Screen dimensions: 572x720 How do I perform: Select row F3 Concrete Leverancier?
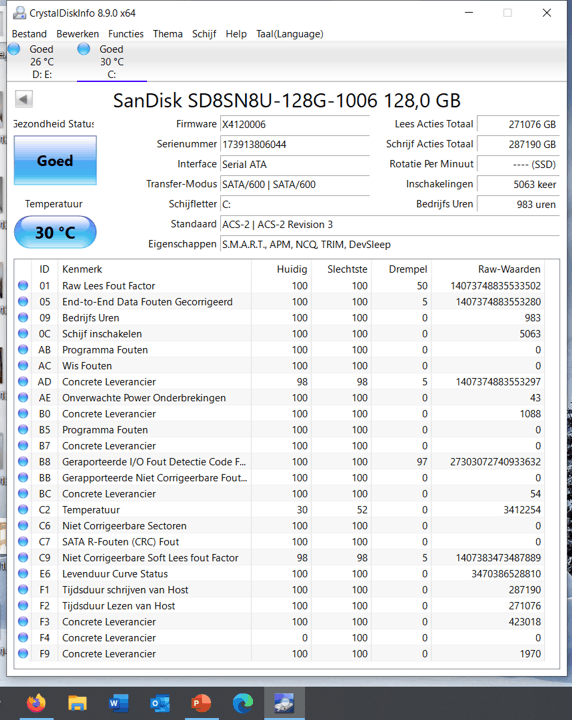[x=280, y=622]
